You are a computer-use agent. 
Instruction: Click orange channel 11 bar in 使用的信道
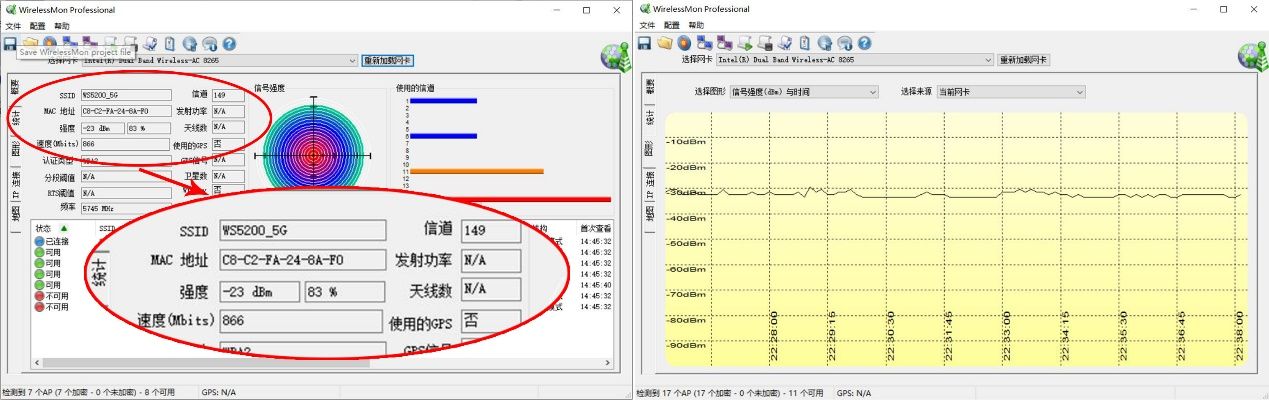tap(477, 171)
